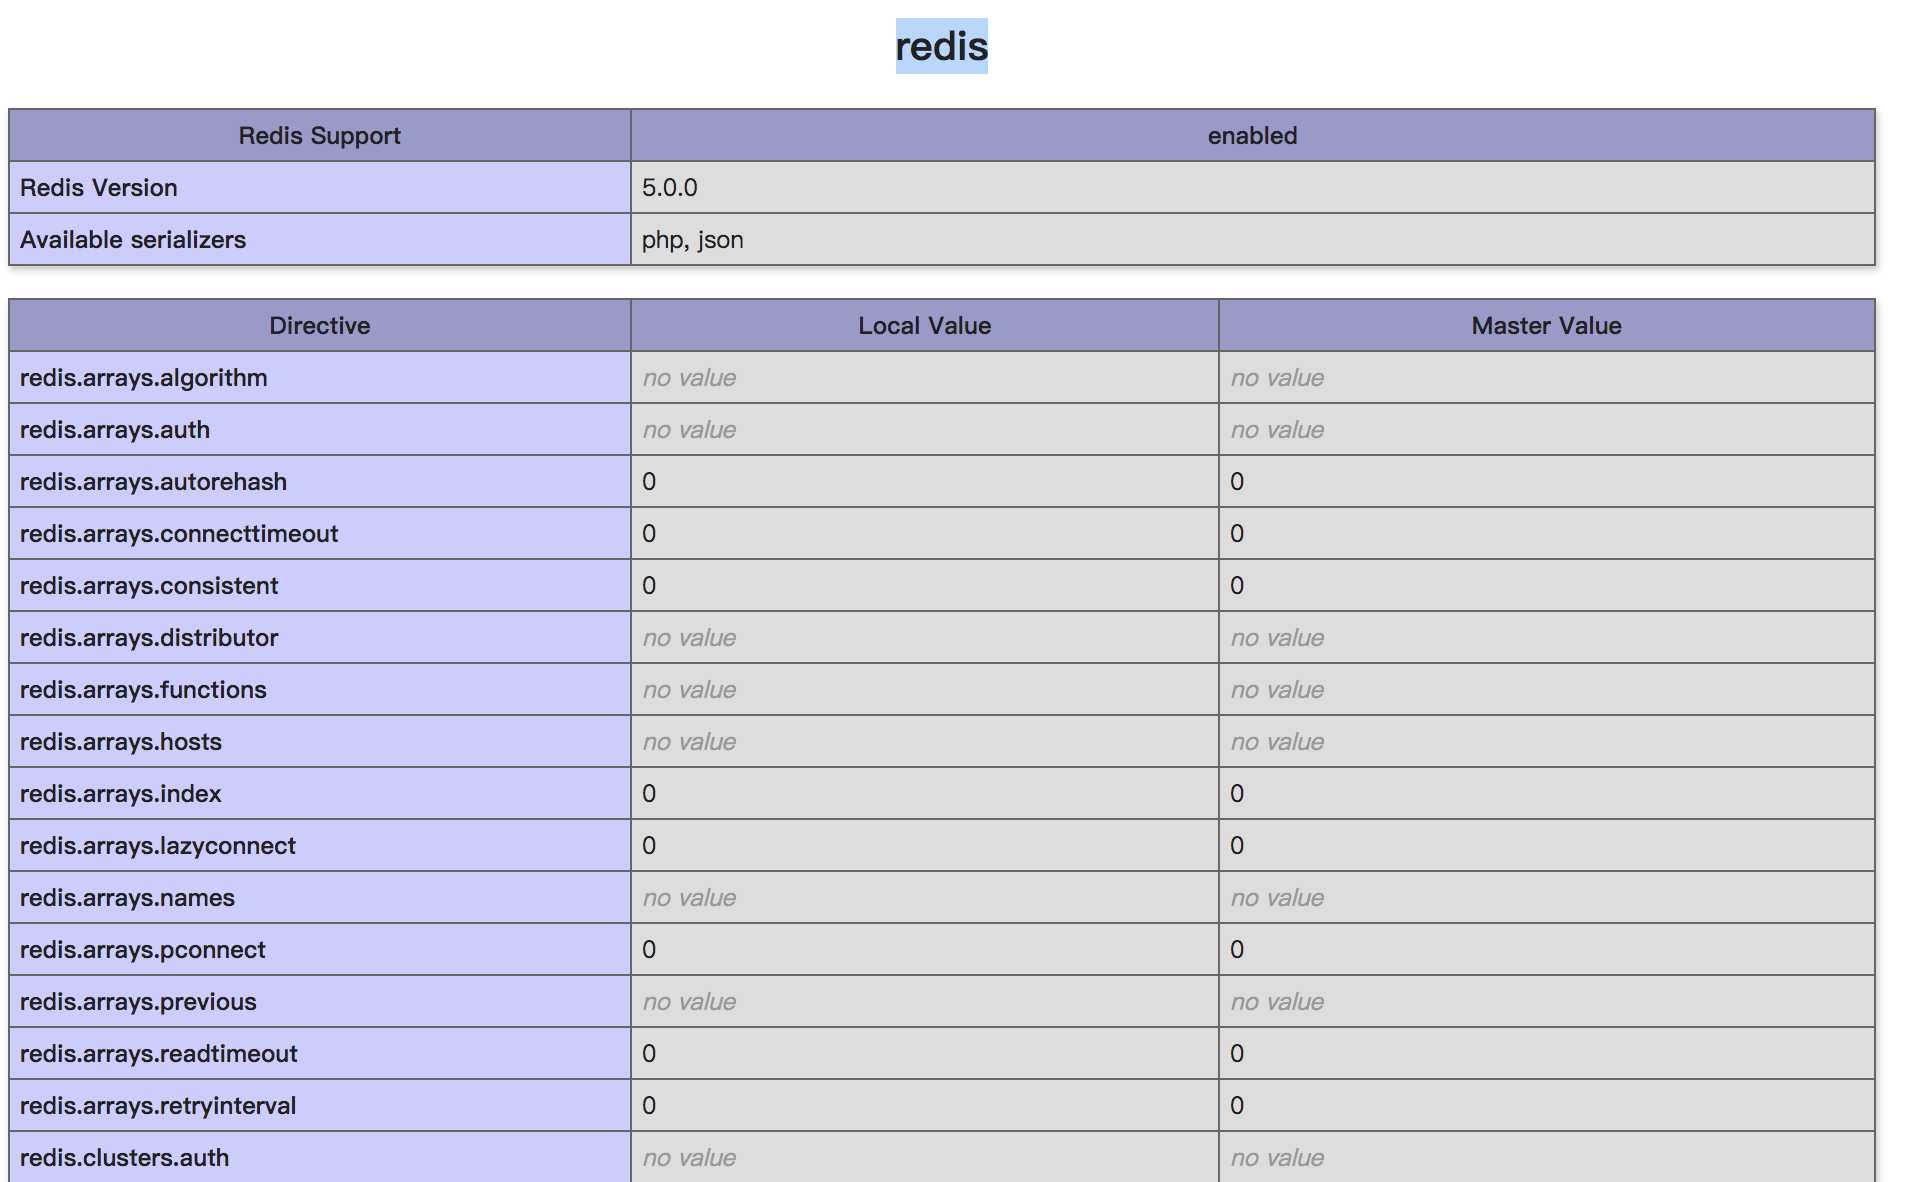This screenshot has height=1182, width=1930.
Task: Click the redis.arrays.lazyconnect directive
Action: coord(157,846)
